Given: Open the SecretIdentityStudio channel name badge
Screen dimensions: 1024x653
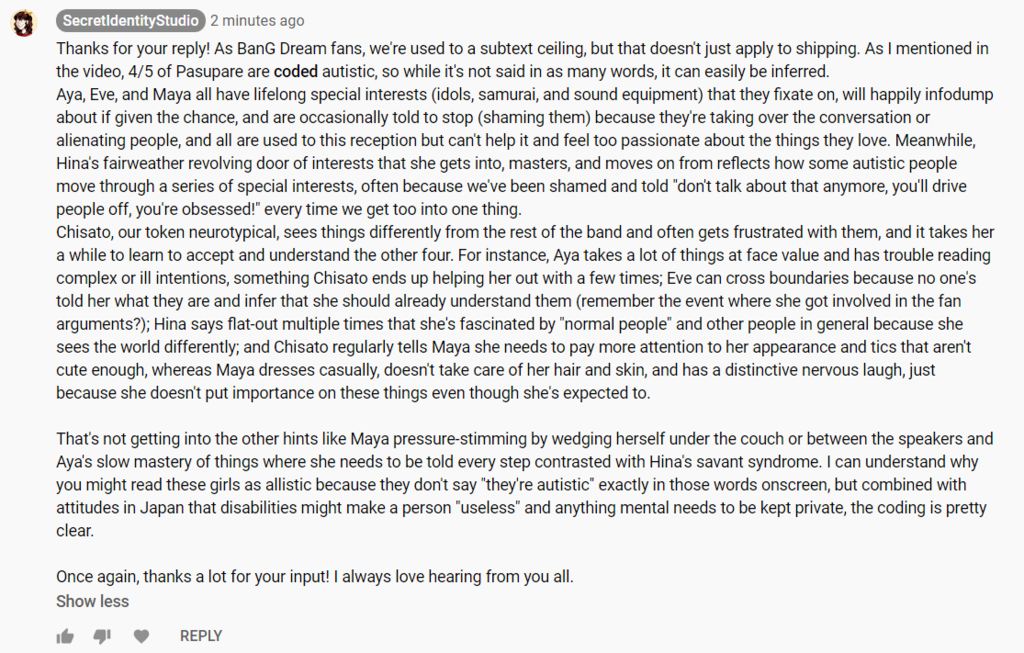Looking at the screenshot, I should (131, 21).
